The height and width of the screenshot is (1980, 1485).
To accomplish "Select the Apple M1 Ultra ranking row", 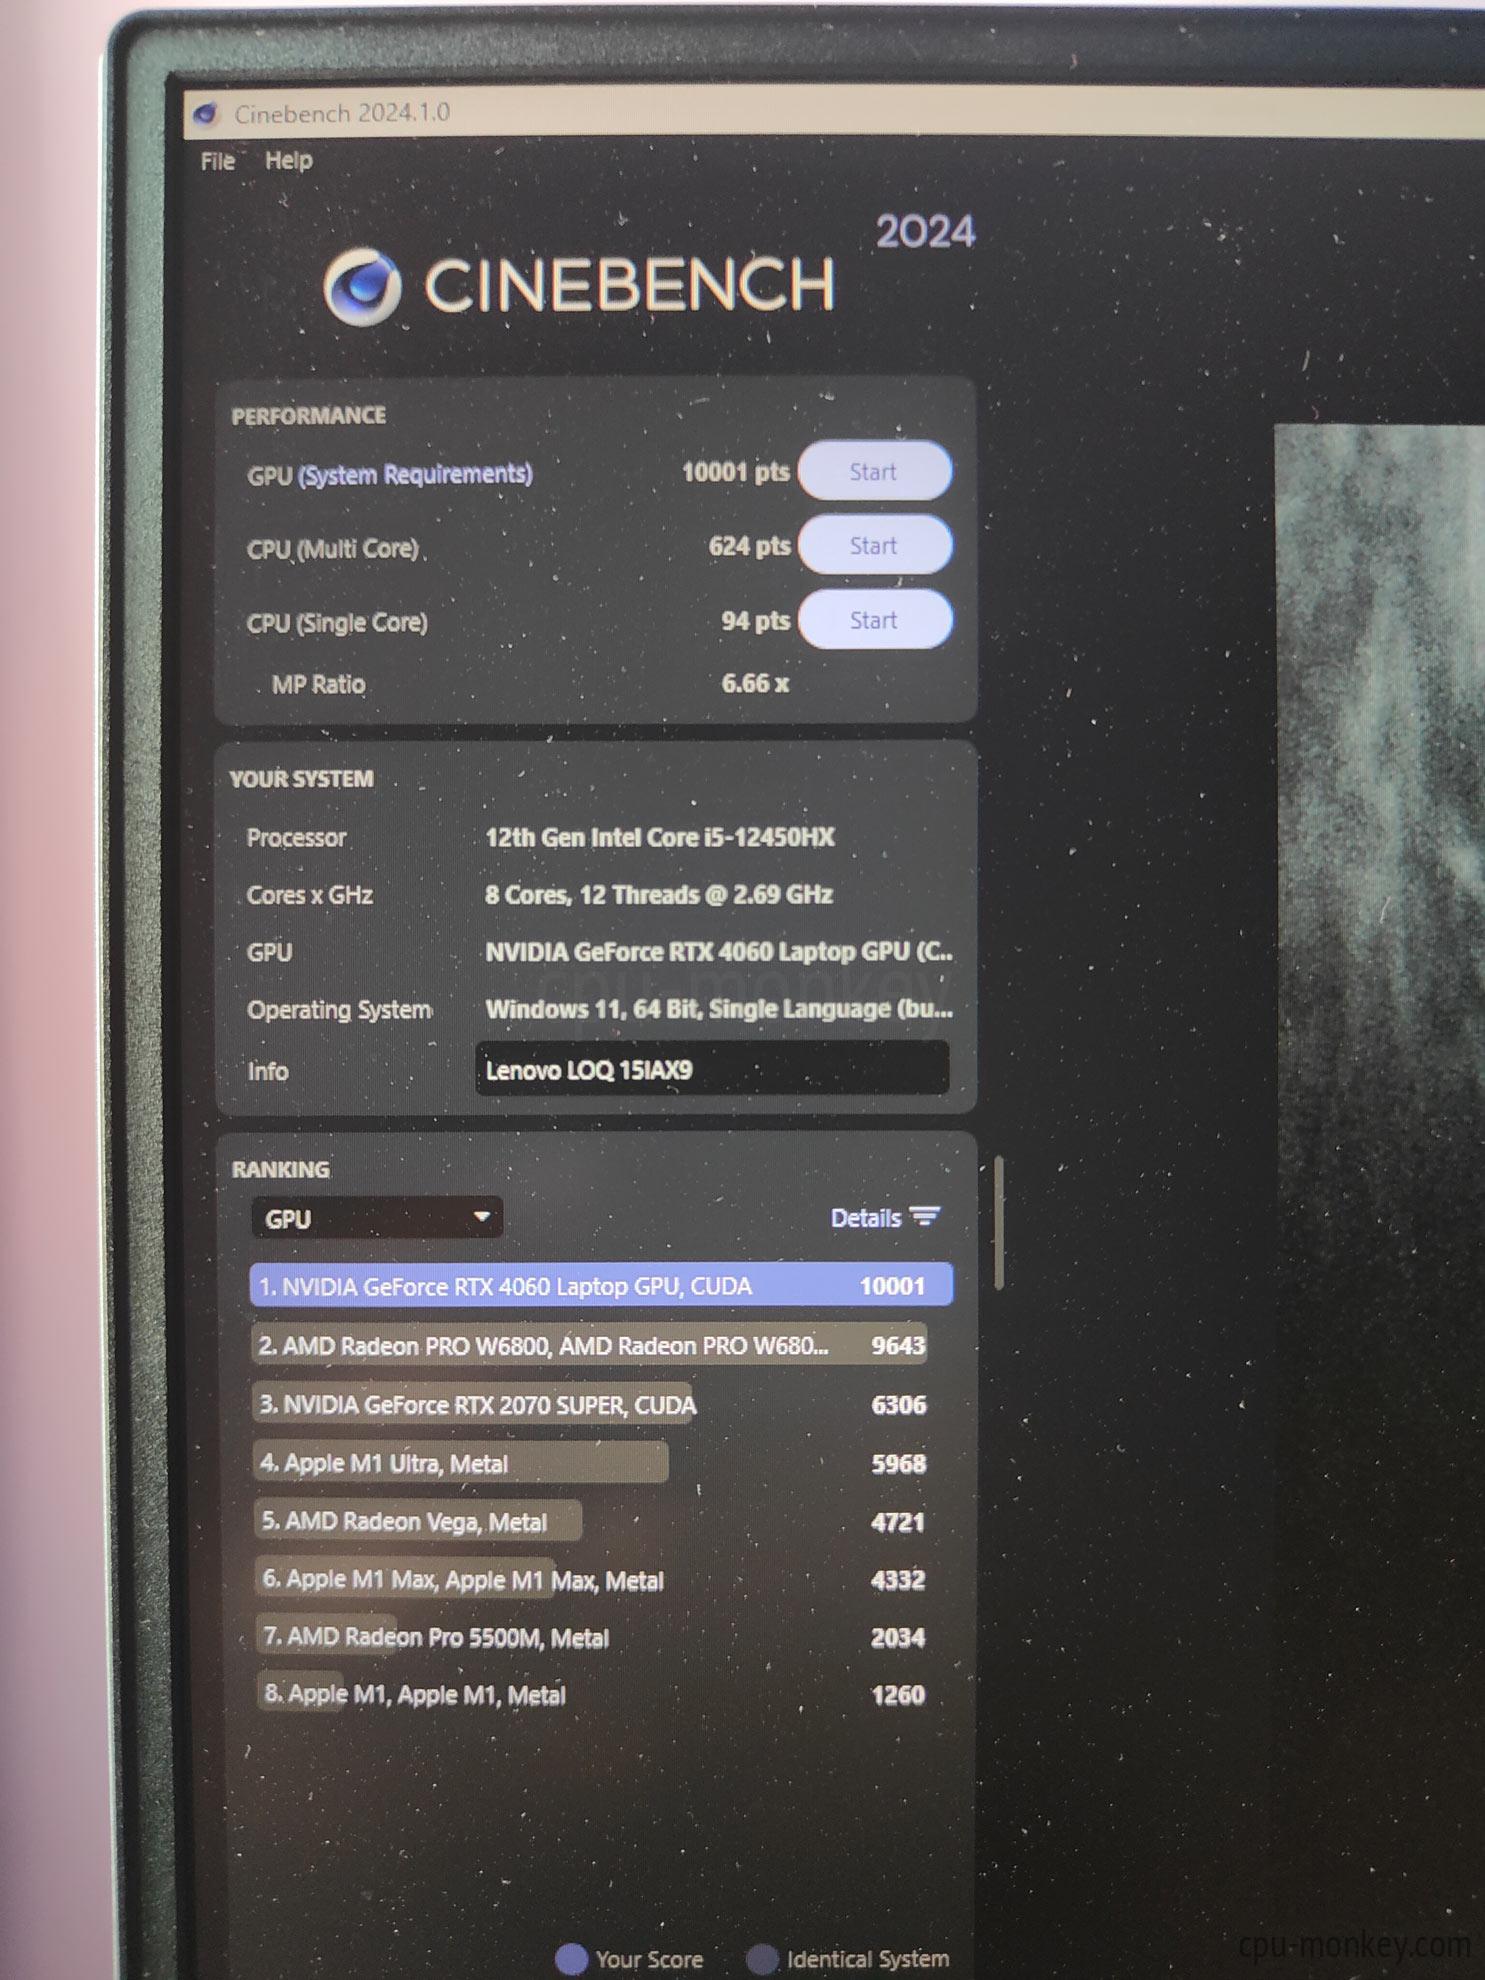I will point(592,1463).
